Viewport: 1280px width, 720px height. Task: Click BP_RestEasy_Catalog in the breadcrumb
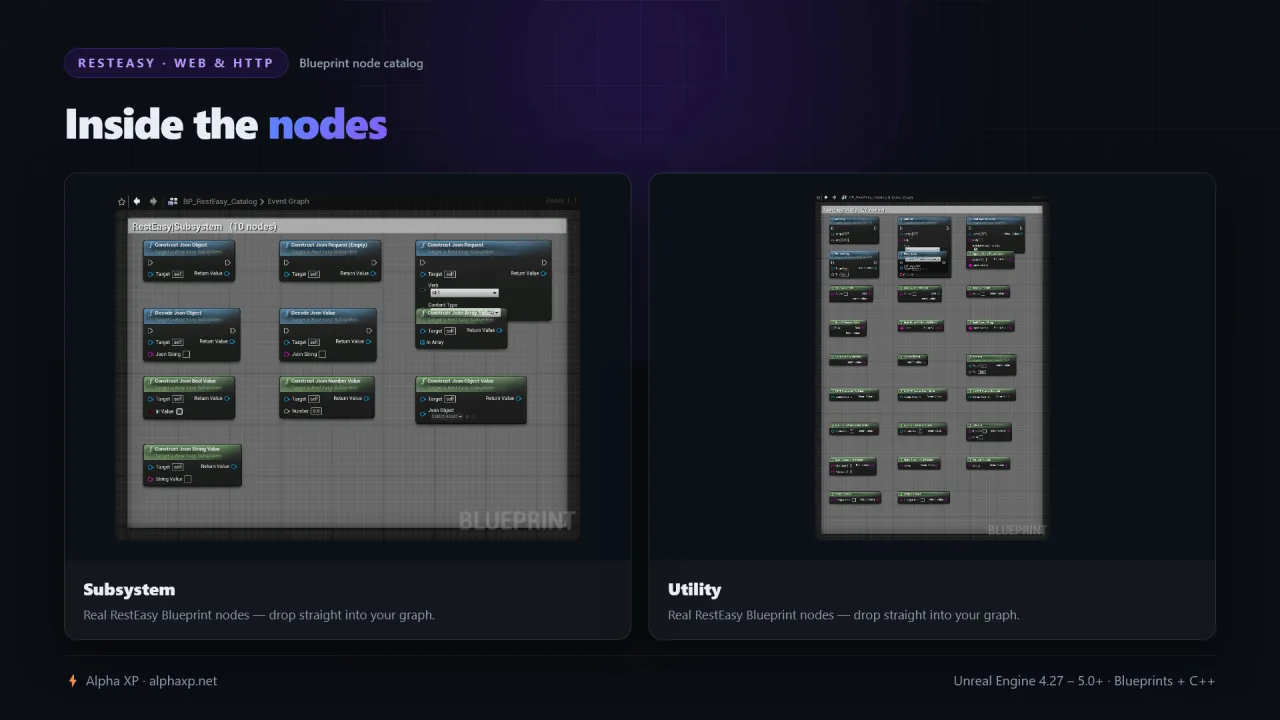click(220, 201)
